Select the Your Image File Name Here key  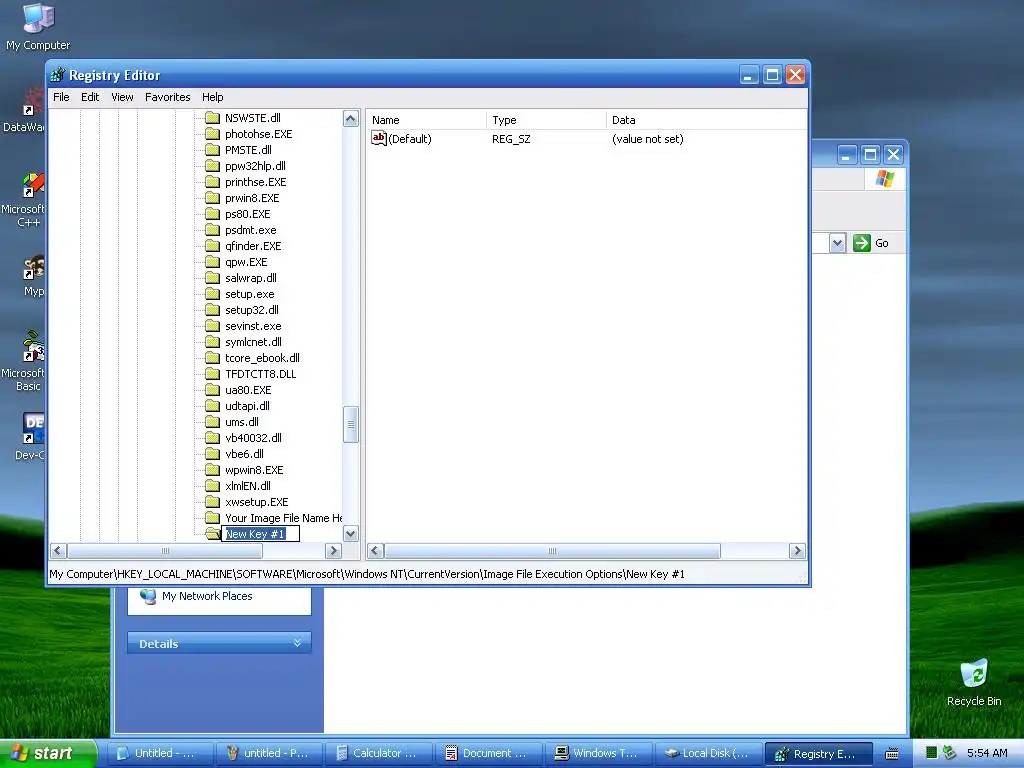click(x=283, y=518)
